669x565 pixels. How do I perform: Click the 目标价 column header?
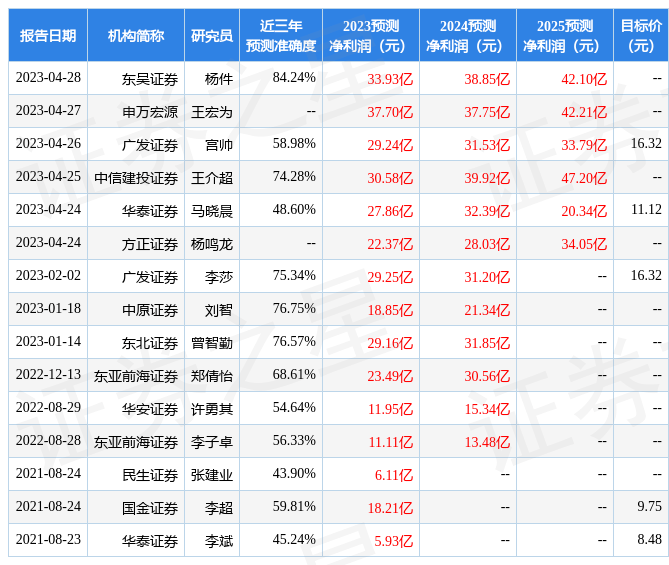click(x=641, y=36)
